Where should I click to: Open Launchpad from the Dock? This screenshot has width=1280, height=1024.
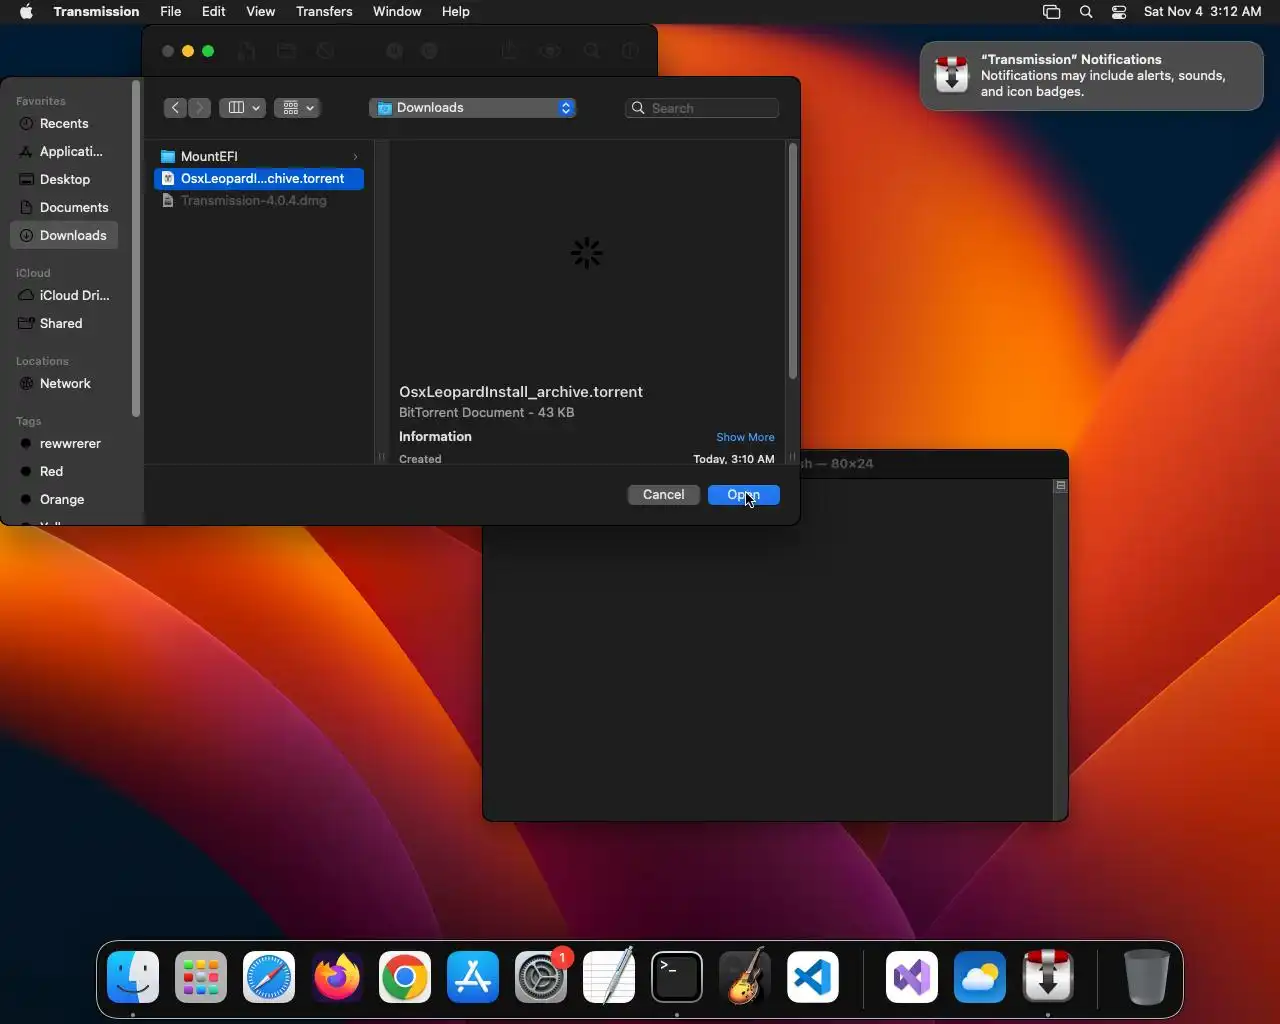201,977
